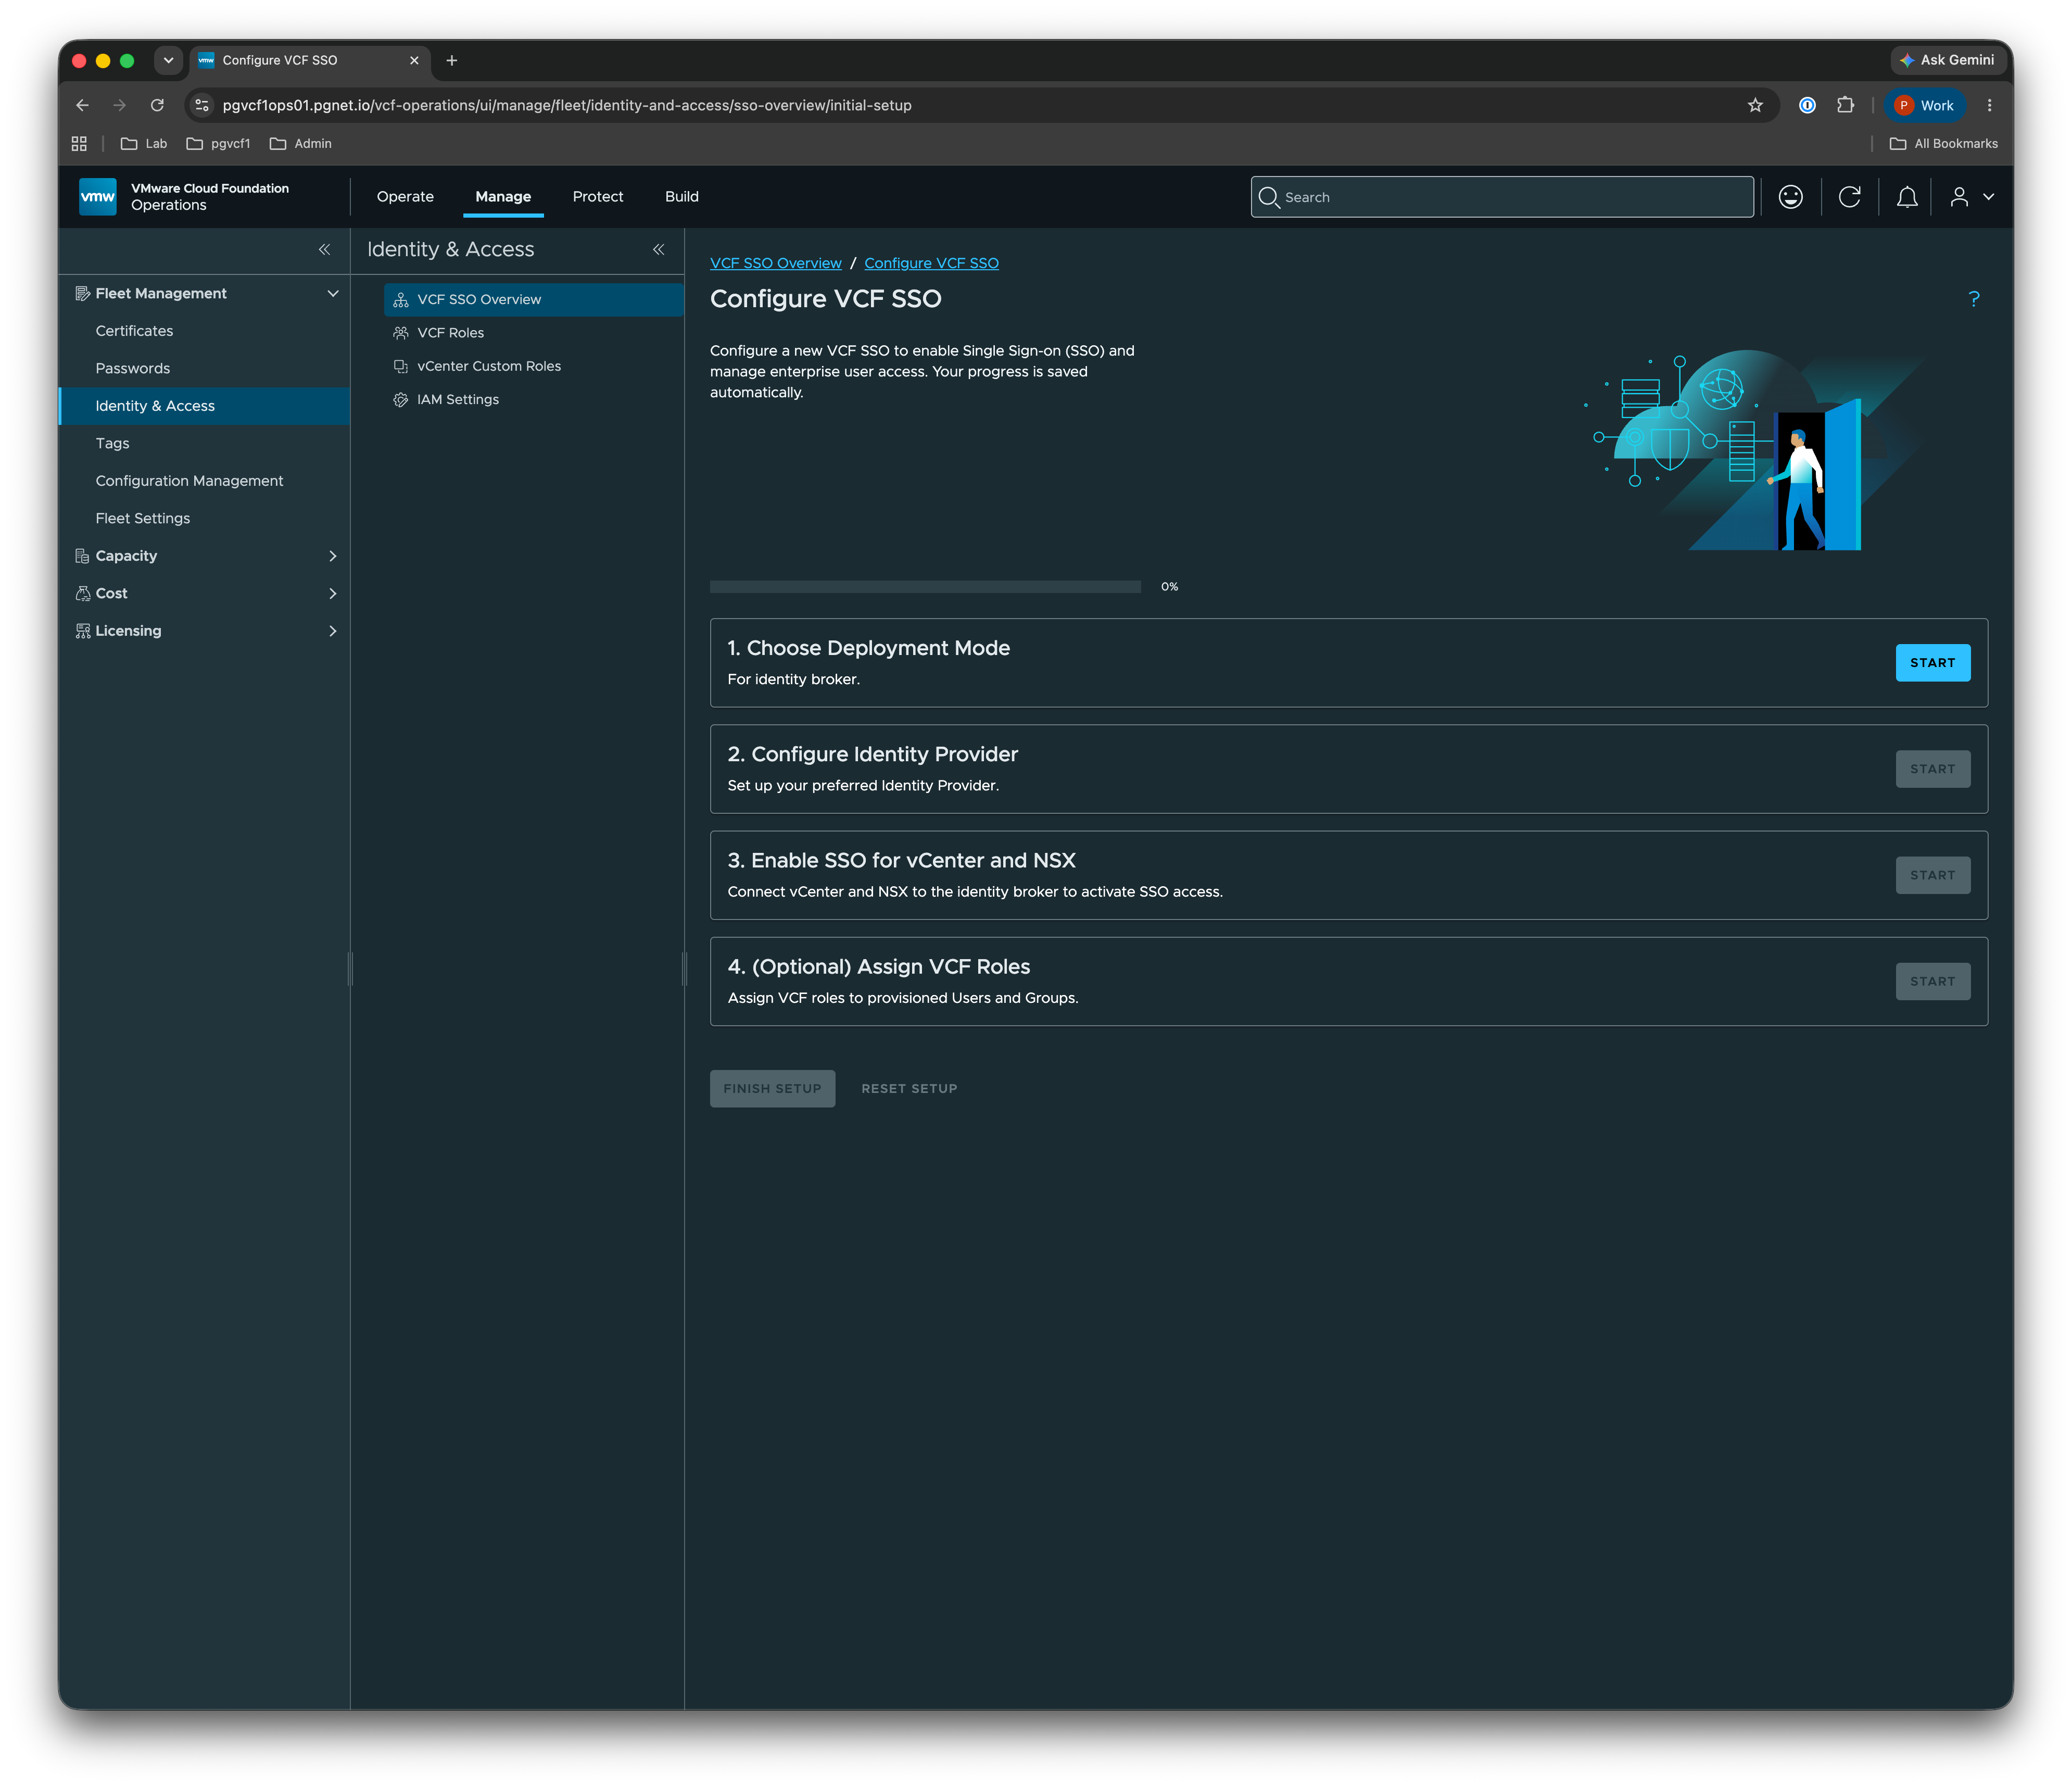The height and width of the screenshot is (1787, 2072).
Task: Click Start for Configure Identity Provider
Action: click(x=1932, y=769)
